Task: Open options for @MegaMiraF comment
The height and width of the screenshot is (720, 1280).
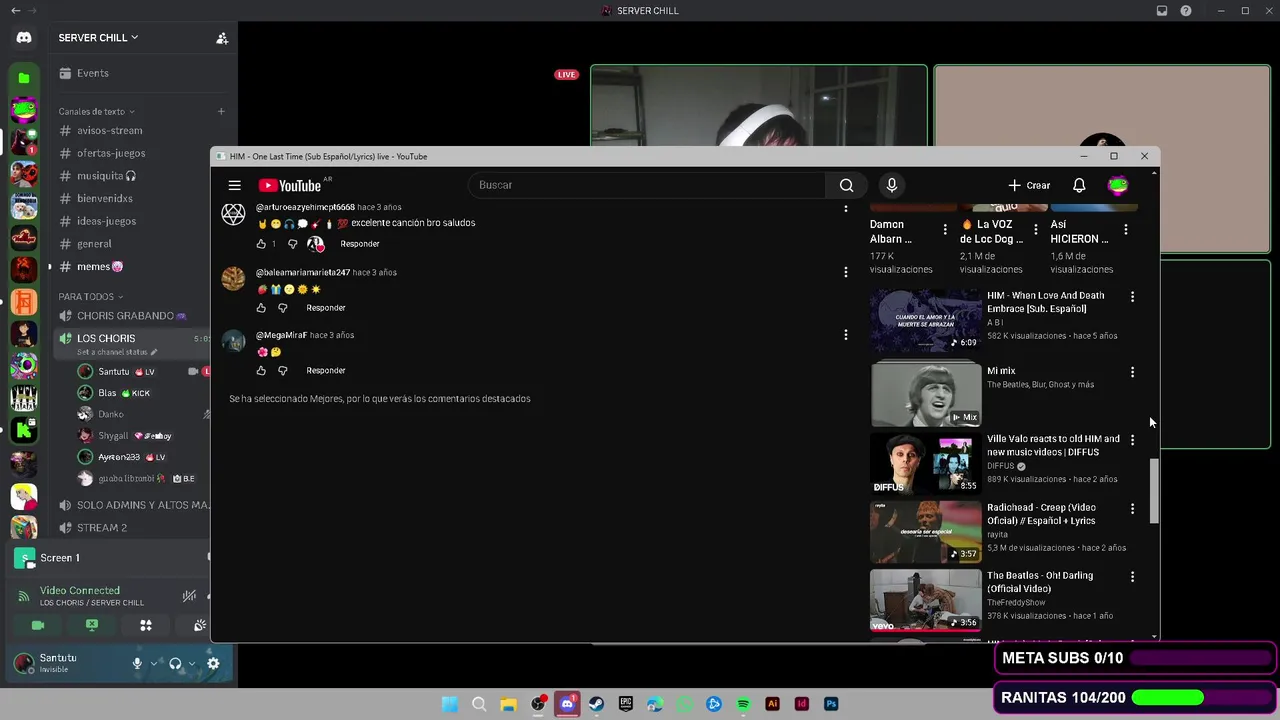Action: (x=845, y=335)
